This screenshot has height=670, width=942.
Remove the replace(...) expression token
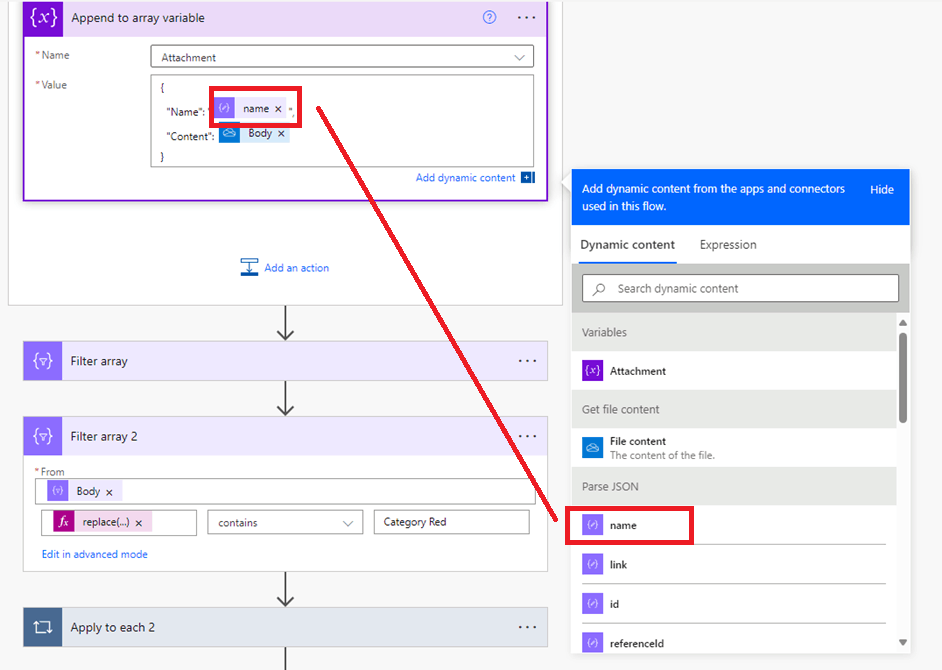(139, 523)
